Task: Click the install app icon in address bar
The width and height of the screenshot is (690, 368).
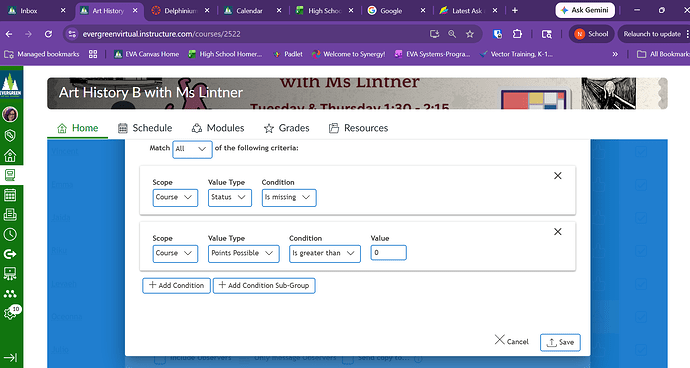Action: 434,34
